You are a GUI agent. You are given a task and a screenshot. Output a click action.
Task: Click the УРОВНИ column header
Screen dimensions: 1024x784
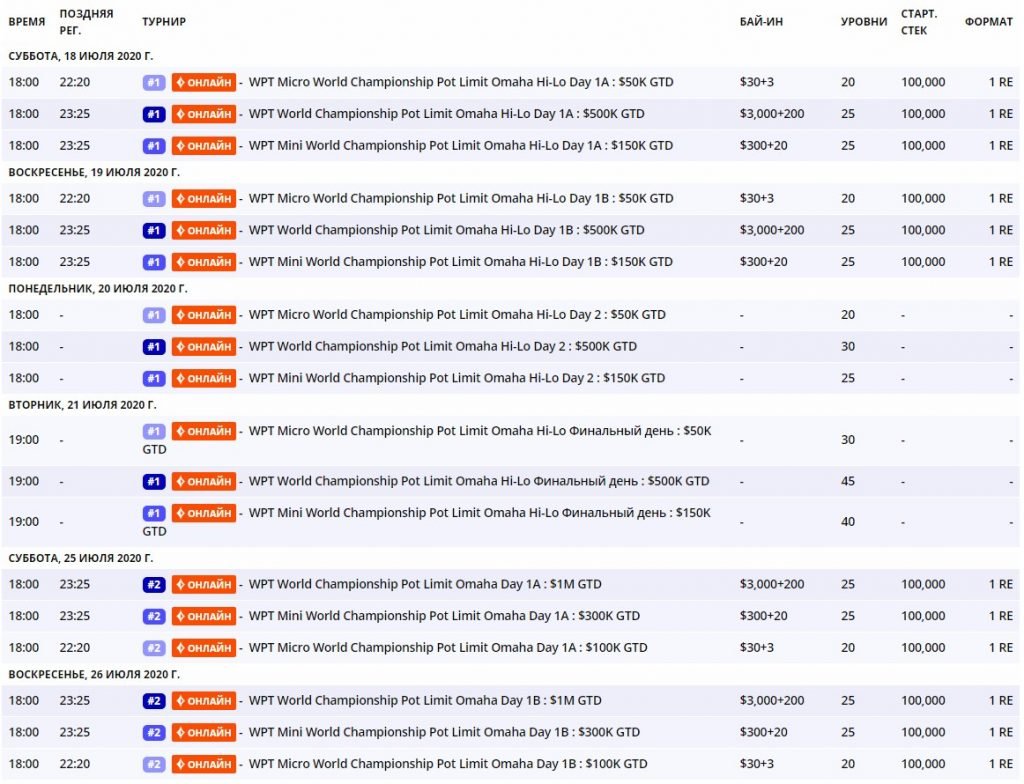tap(863, 22)
